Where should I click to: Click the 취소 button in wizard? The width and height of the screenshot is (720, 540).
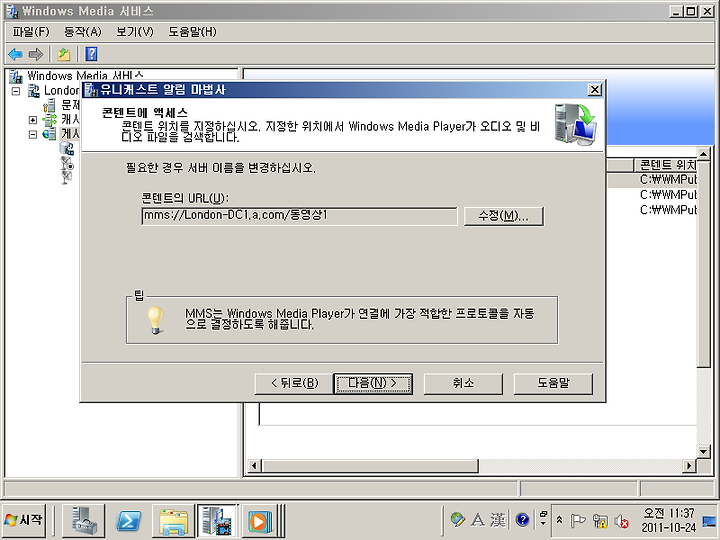(463, 383)
